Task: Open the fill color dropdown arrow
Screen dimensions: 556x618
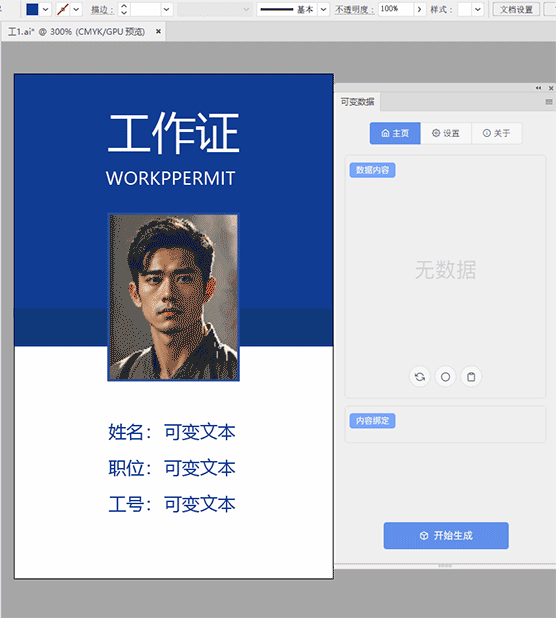Action: click(46, 9)
